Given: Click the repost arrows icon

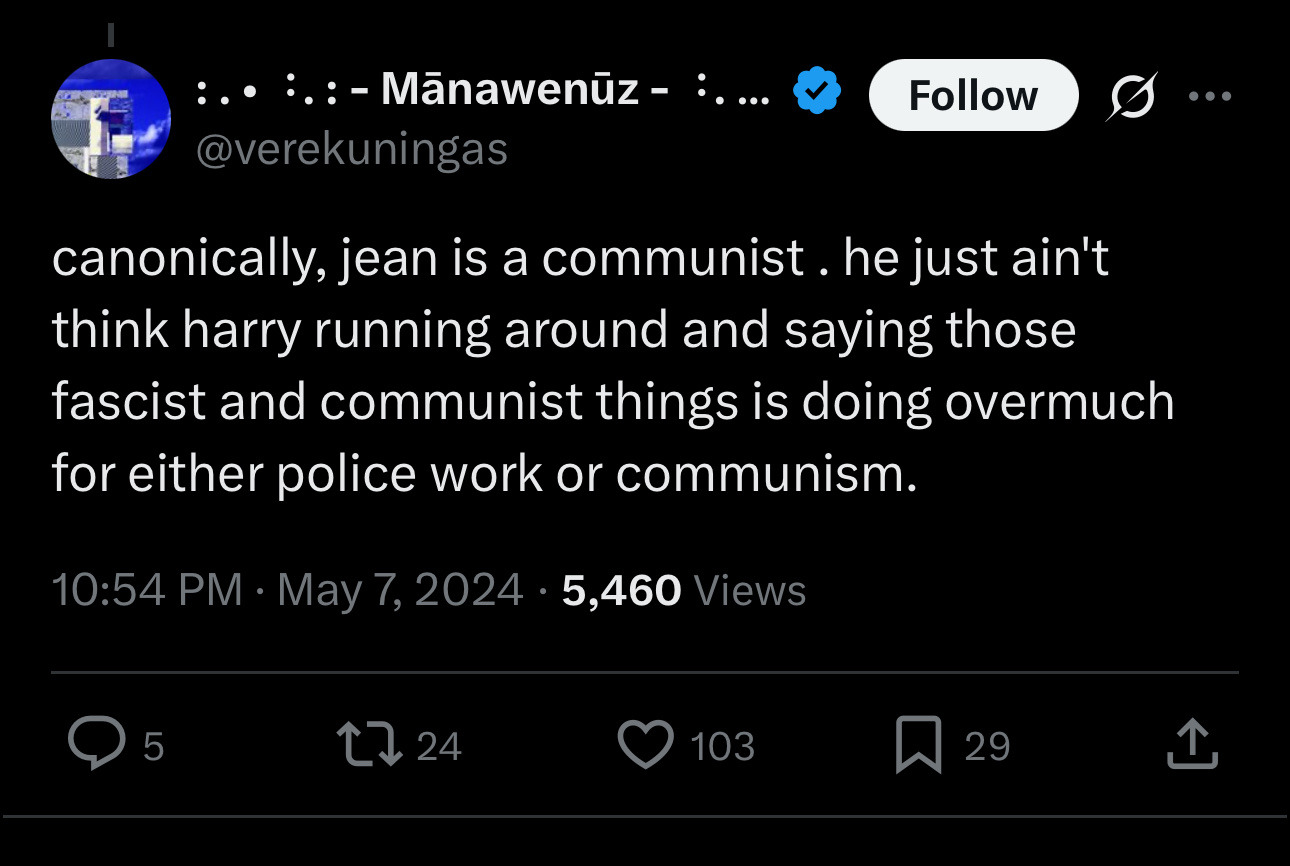Looking at the screenshot, I should pos(364,746).
